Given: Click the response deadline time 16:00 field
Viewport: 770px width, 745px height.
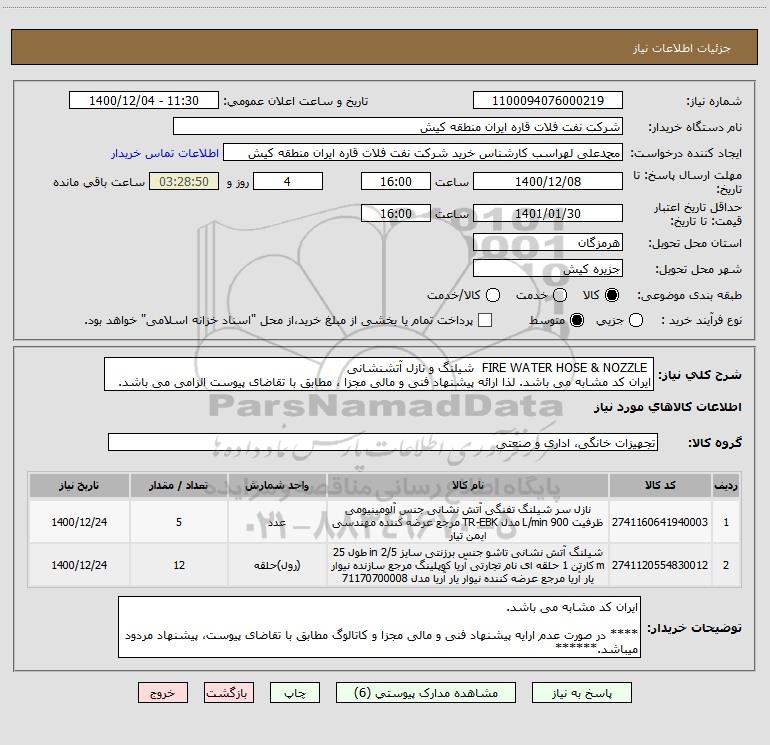Looking at the screenshot, I should 396,181.
